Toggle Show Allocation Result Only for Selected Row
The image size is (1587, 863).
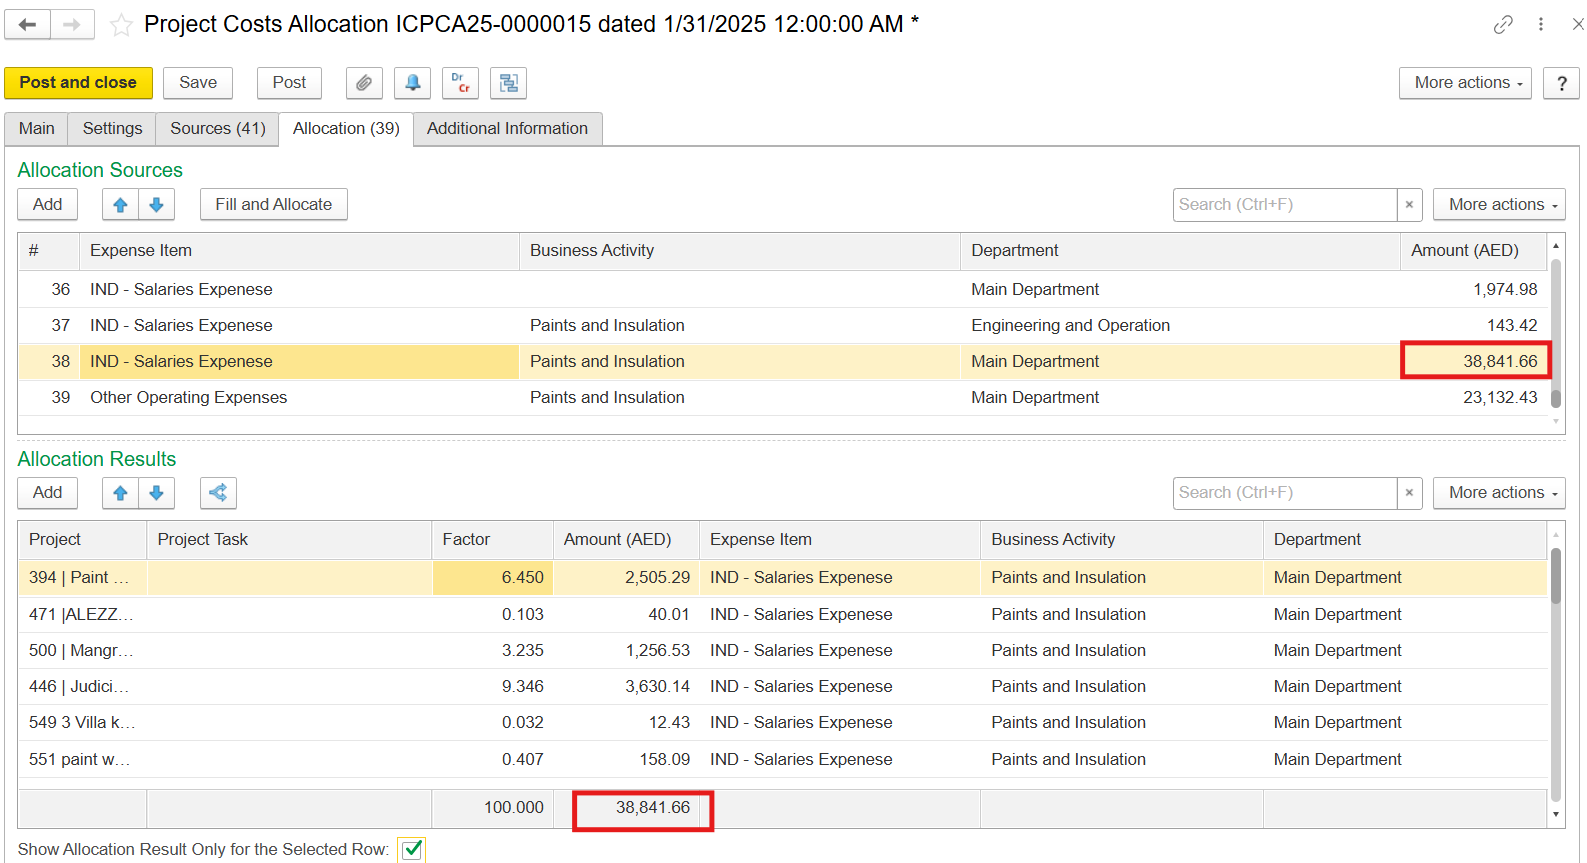tap(412, 850)
